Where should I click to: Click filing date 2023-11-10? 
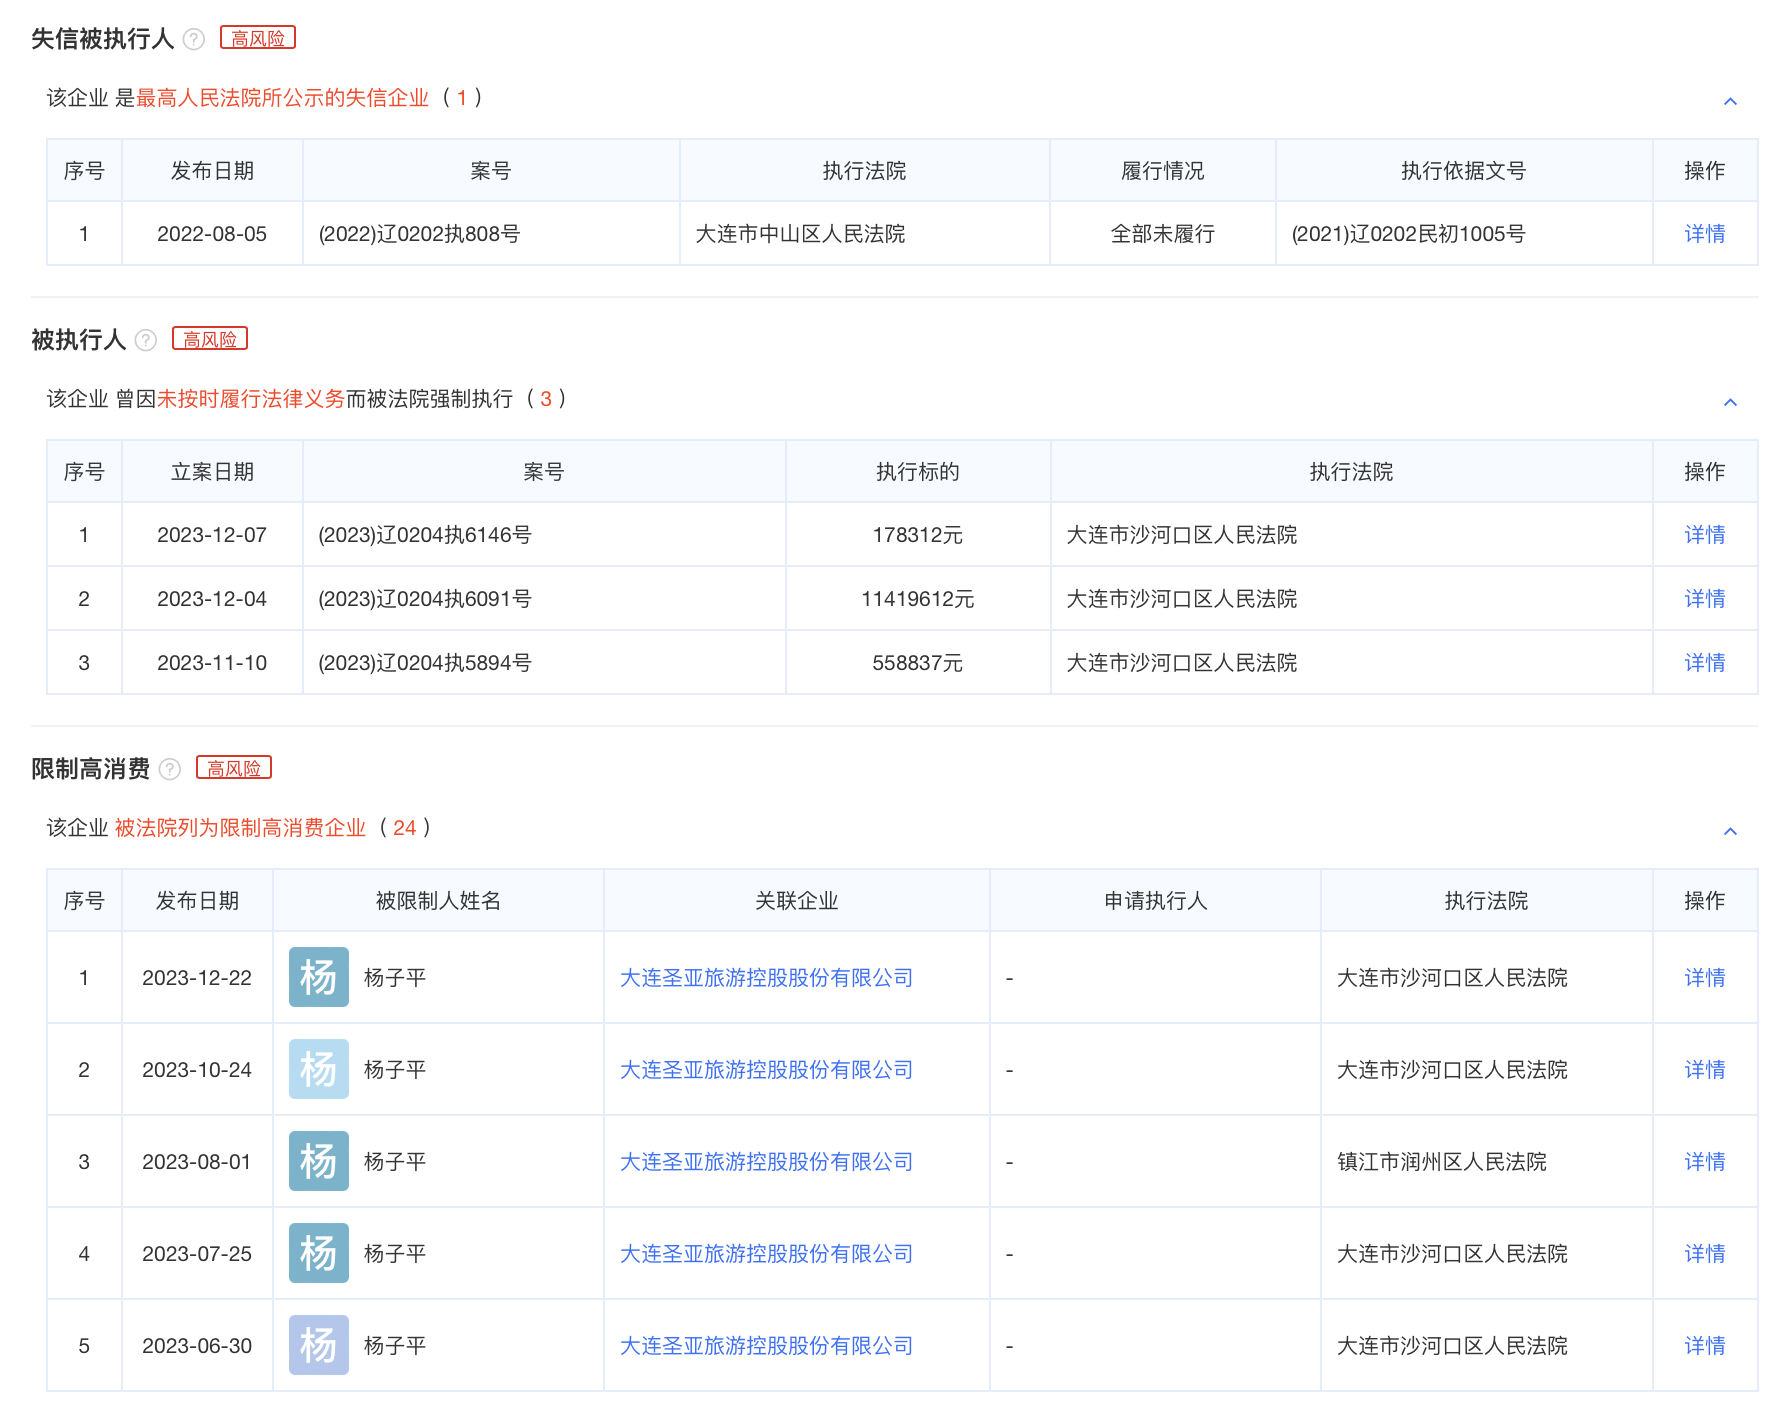point(212,663)
